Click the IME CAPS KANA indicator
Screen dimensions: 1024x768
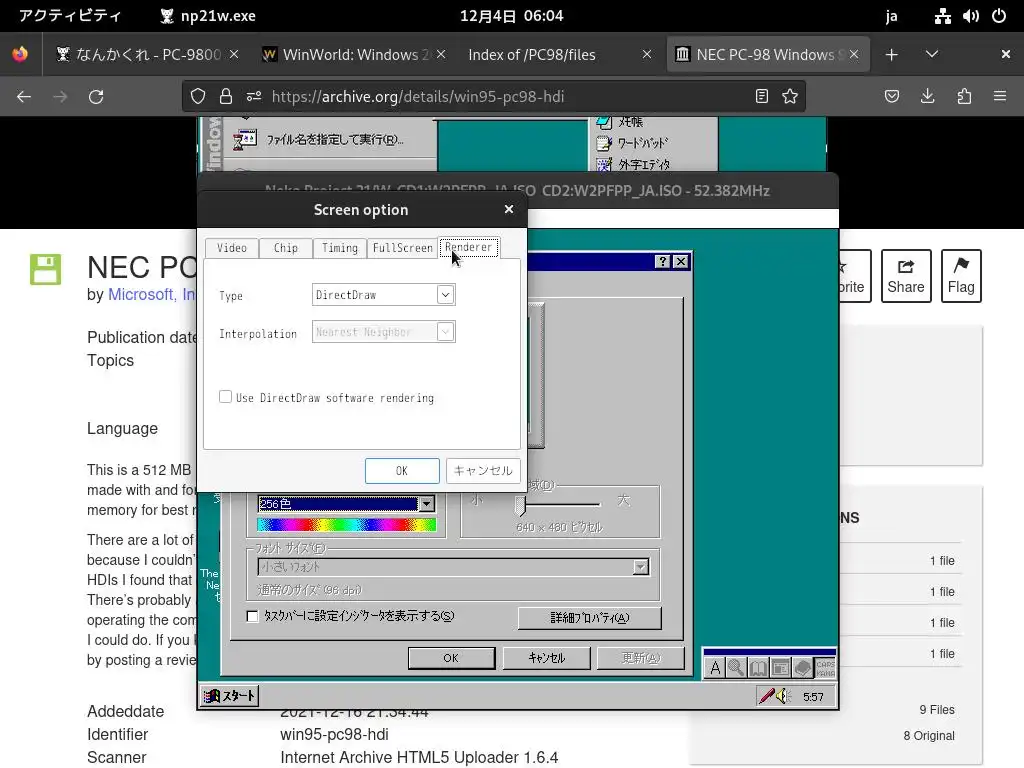tap(825, 668)
